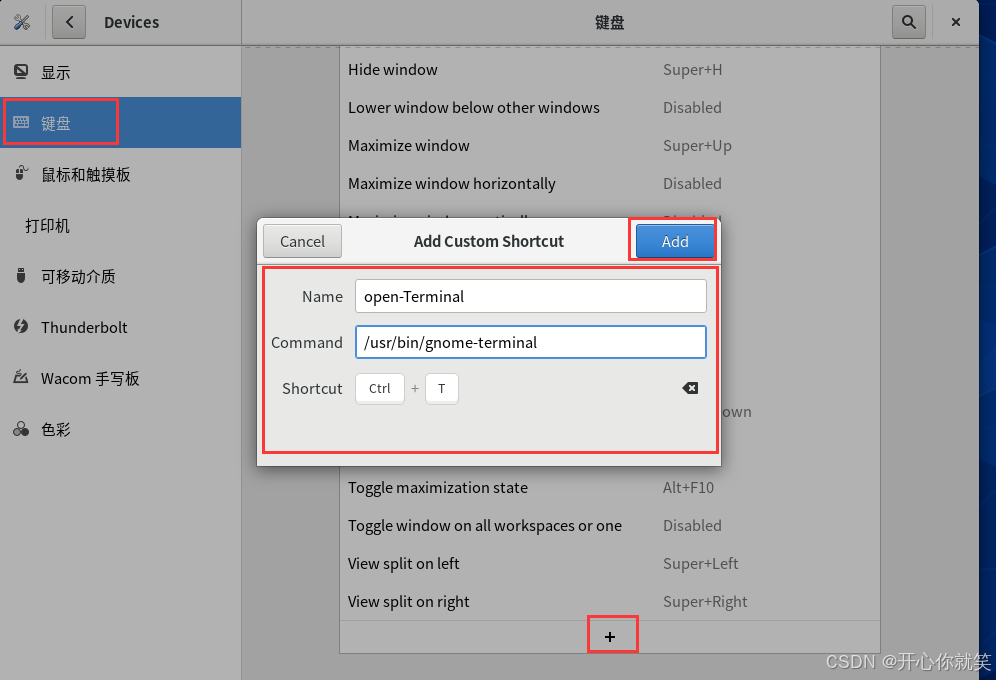Click the plus button to add shortcut

pos(610,637)
